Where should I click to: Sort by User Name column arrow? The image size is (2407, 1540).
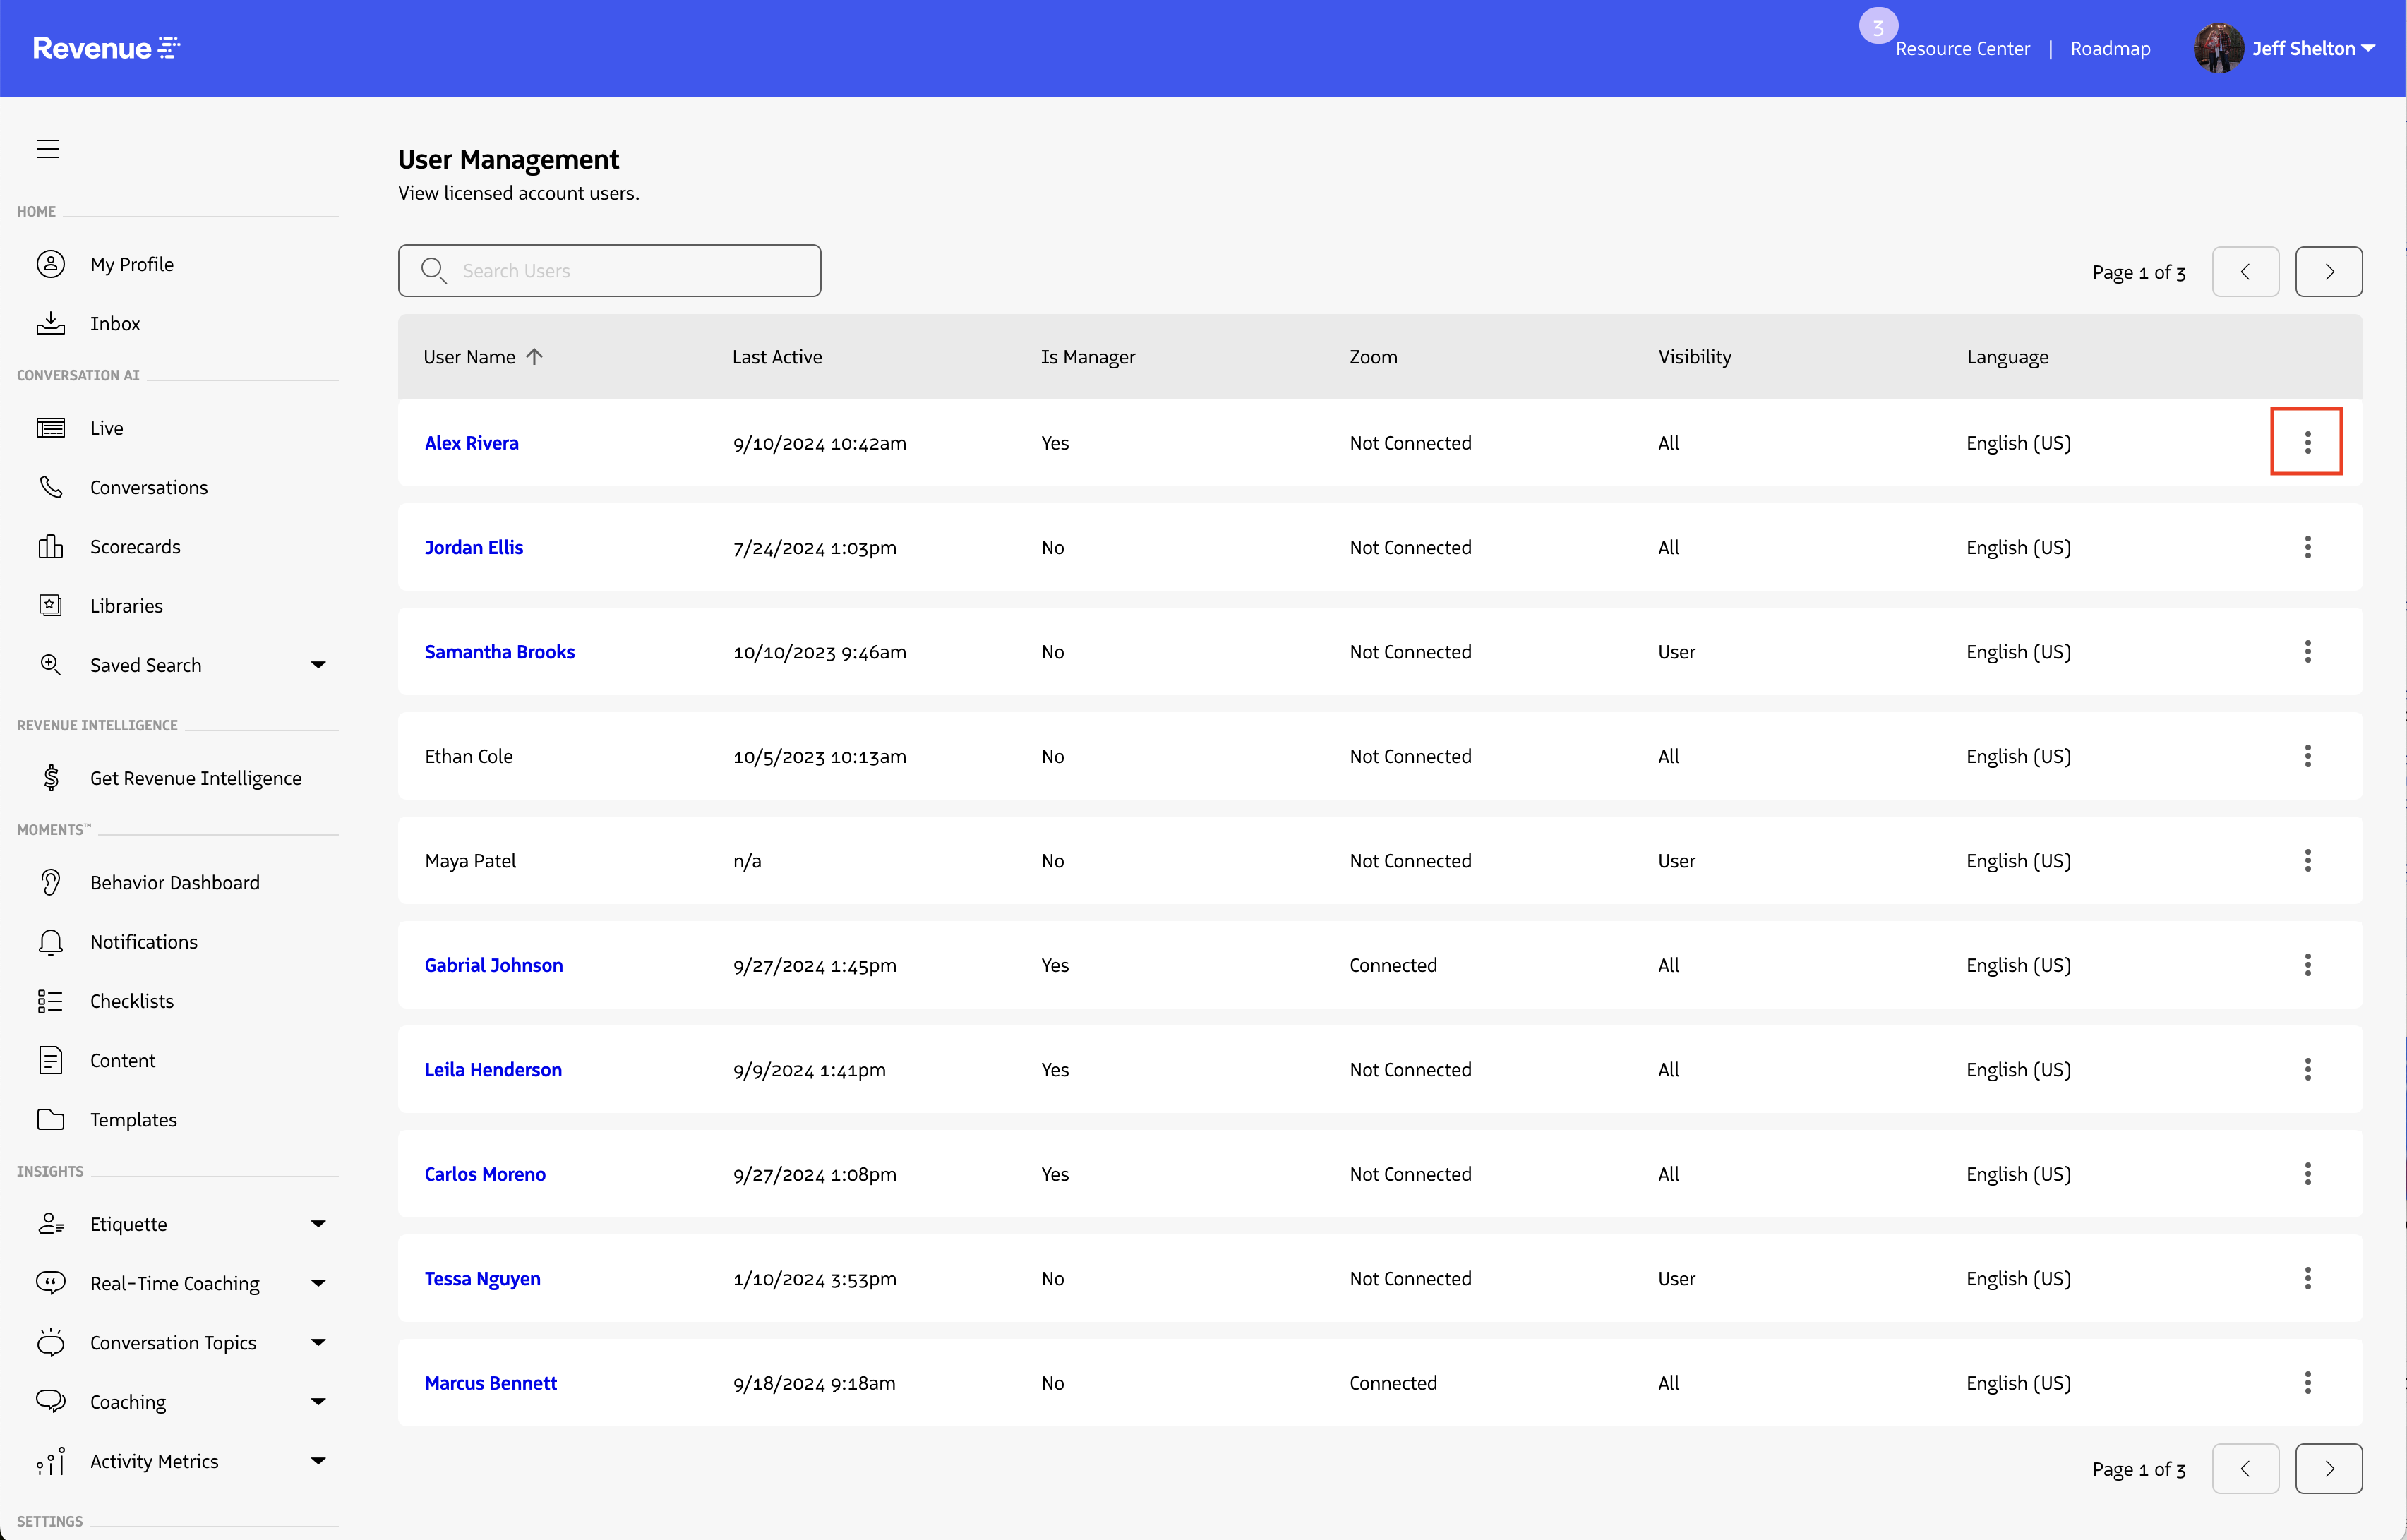click(535, 357)
